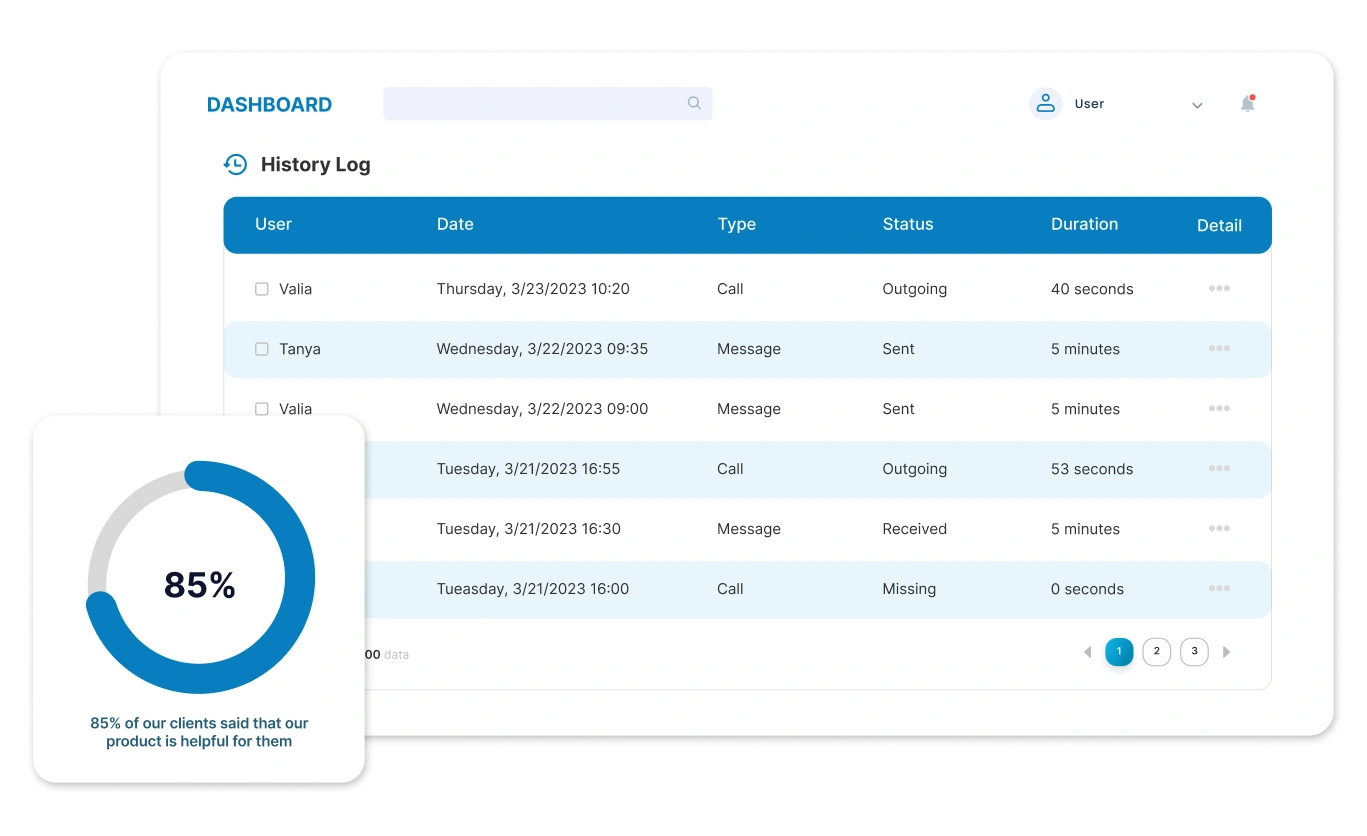The width and height of the screenshot is (1367, 836).
Task: Click the 85% circular progress ring
Action: tap(290, 520)
